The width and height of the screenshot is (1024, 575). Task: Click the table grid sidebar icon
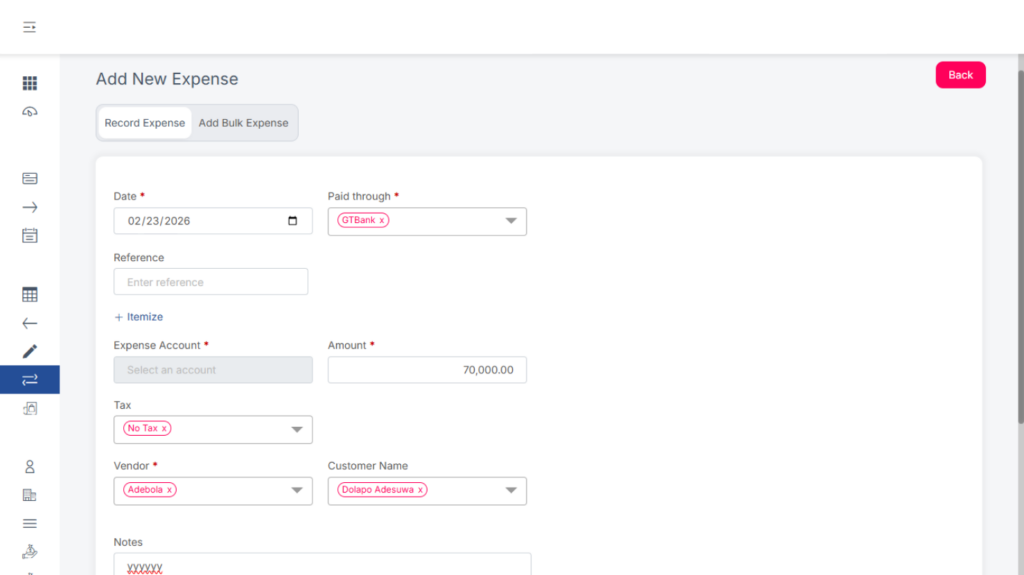[30, 295]
